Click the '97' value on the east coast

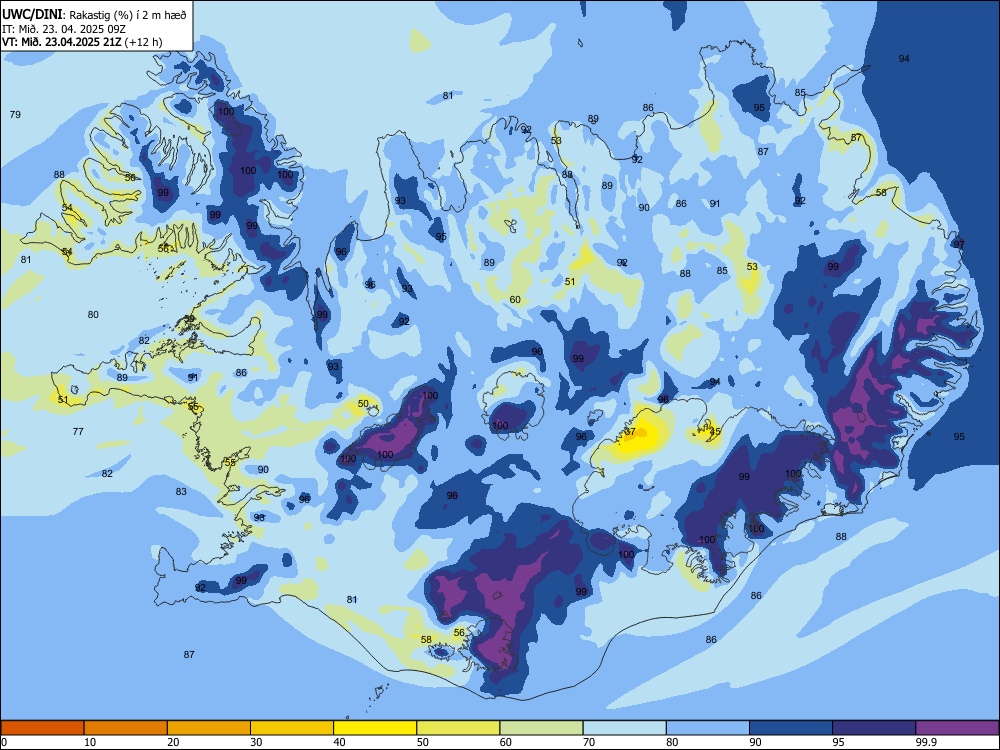pyautogui.click(x=959, y=244)
